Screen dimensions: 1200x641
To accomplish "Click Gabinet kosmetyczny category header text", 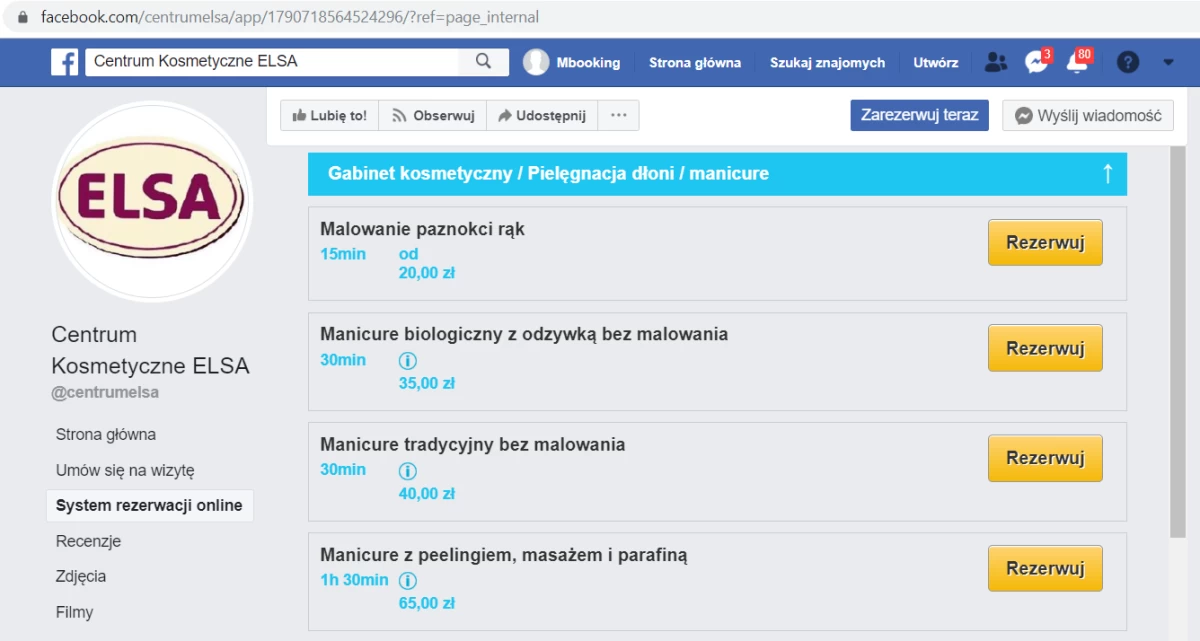I will pos(548,174).
